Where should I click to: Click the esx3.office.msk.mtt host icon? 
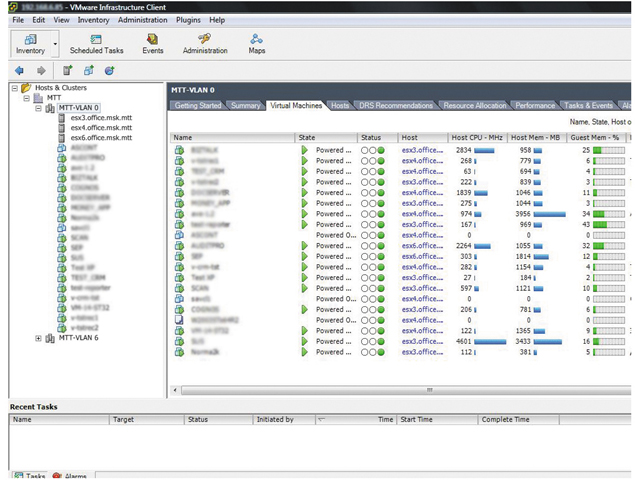[x=62, y=118]
